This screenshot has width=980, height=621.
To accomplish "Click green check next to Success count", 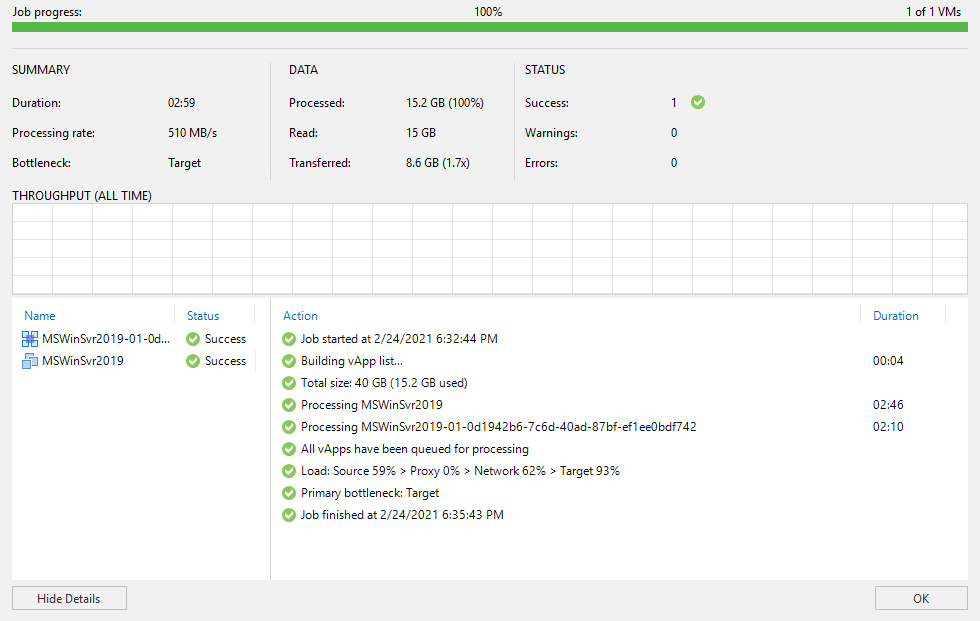I will click(x=698, y=102).
